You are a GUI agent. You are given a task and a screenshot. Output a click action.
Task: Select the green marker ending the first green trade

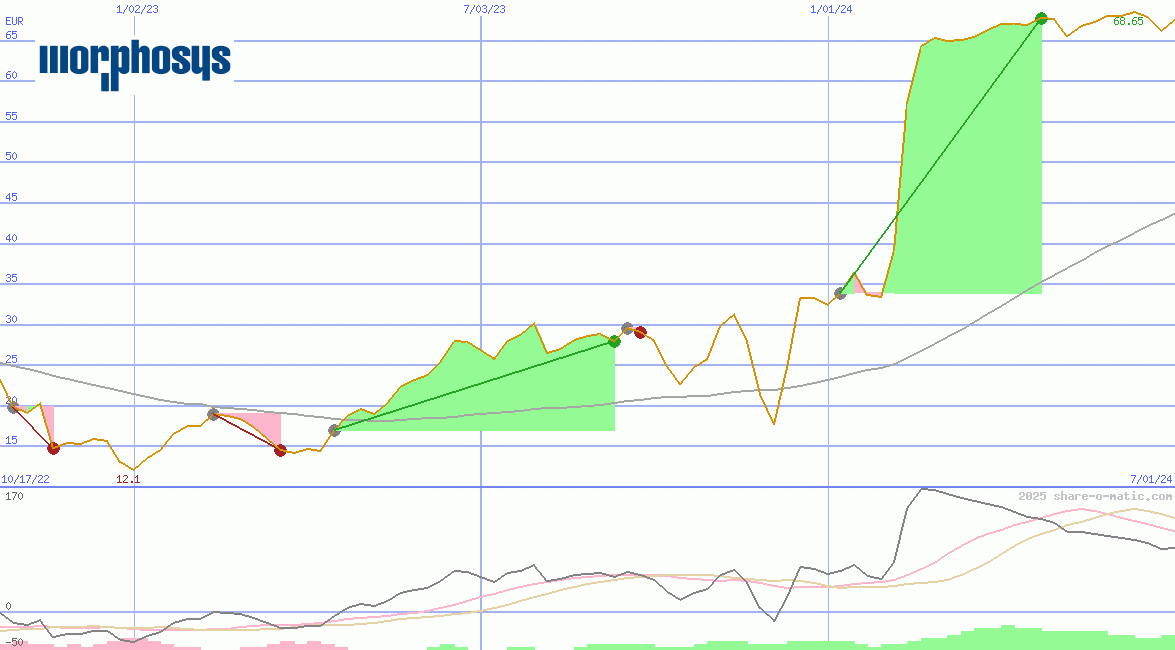[x=614, y=341]
